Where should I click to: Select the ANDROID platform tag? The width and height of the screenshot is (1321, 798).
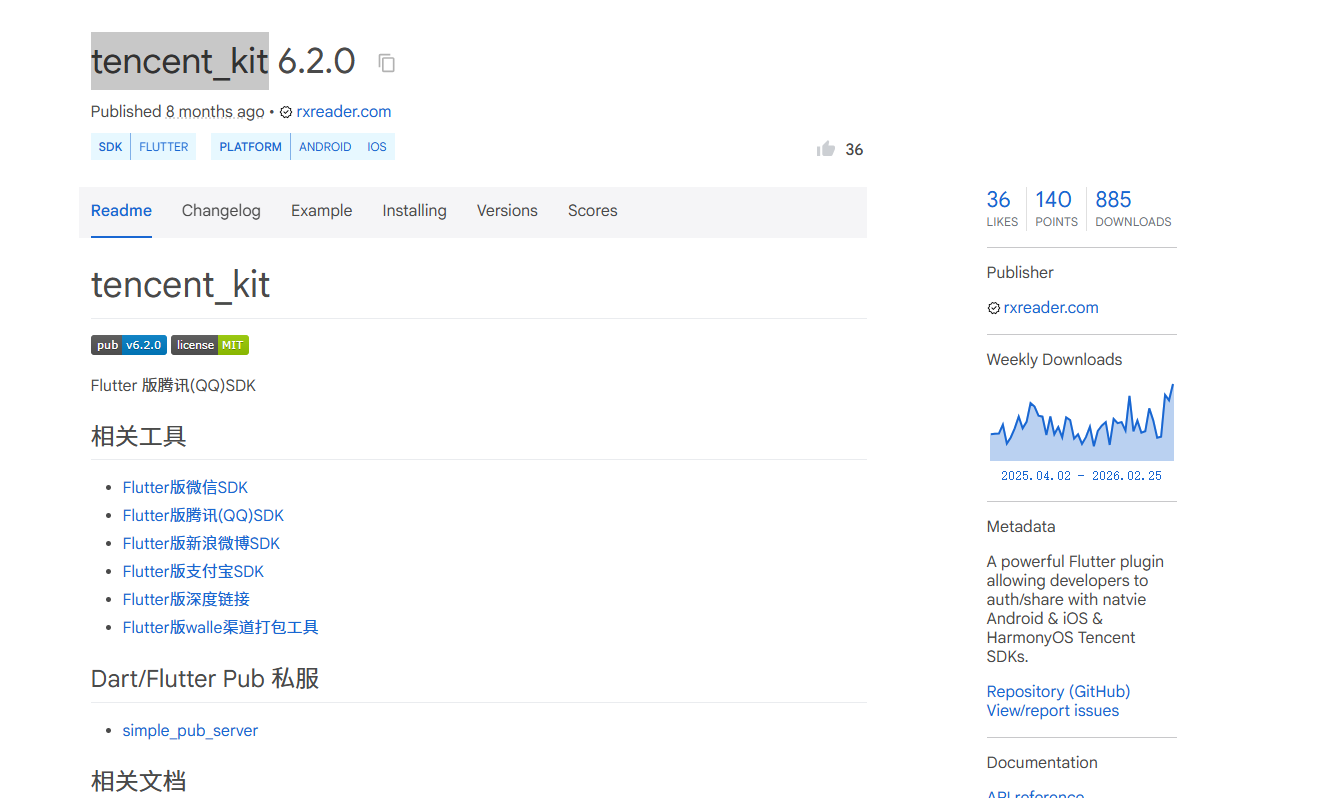tap(325, 147)
